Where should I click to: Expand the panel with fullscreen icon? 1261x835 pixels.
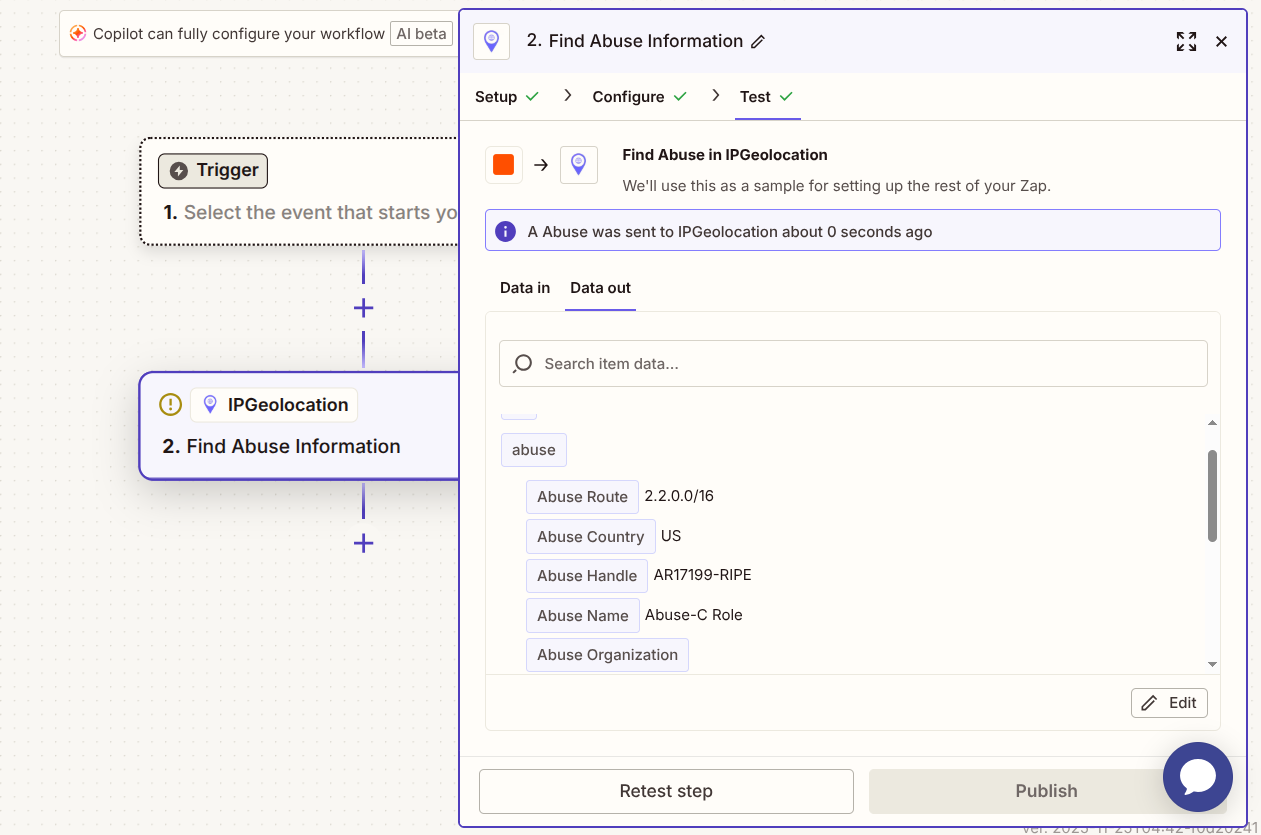(x=1186, y=41)
